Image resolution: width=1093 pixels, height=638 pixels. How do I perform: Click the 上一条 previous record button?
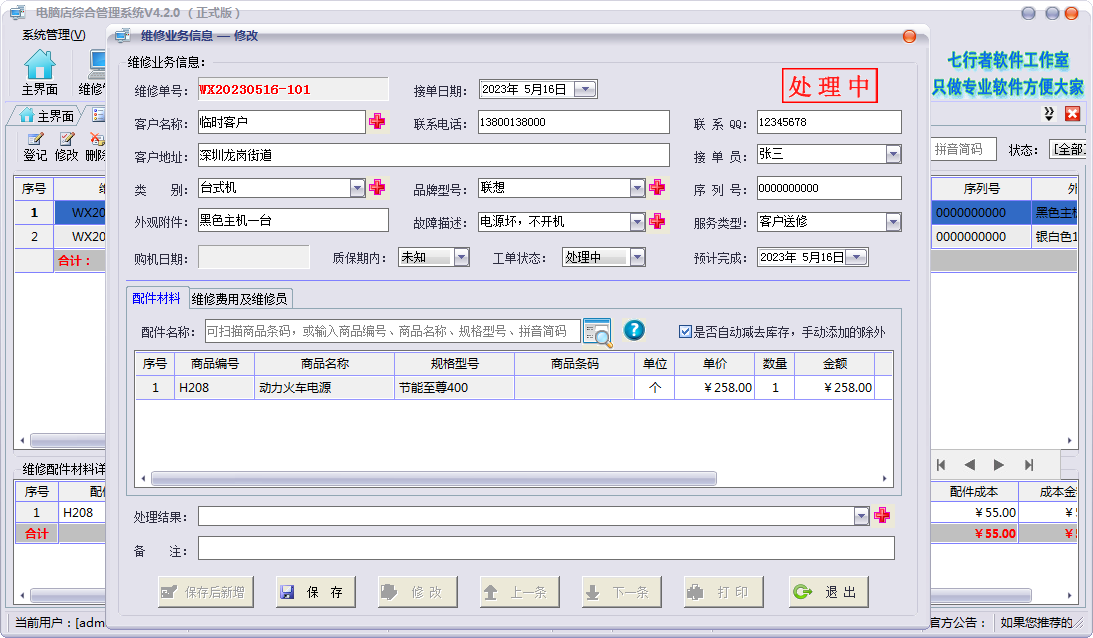(519, 592)
